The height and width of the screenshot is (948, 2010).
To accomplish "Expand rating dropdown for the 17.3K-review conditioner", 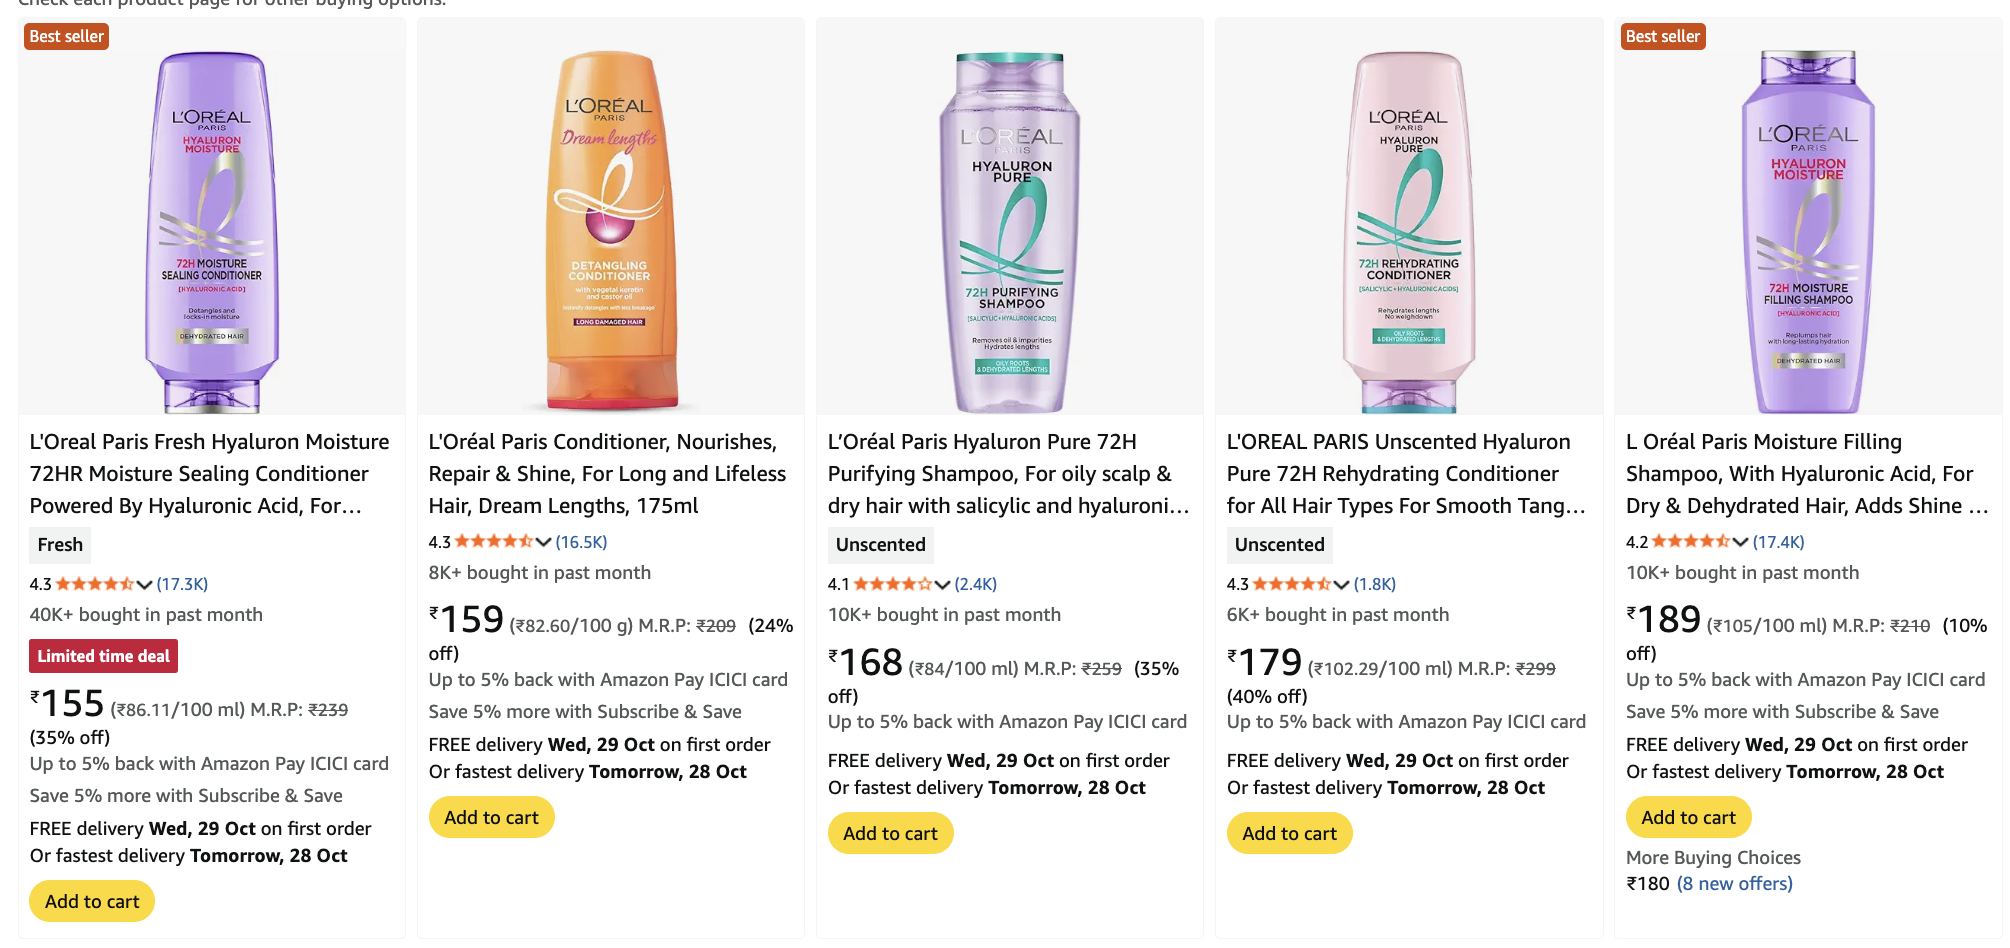I will coord(145,585).
